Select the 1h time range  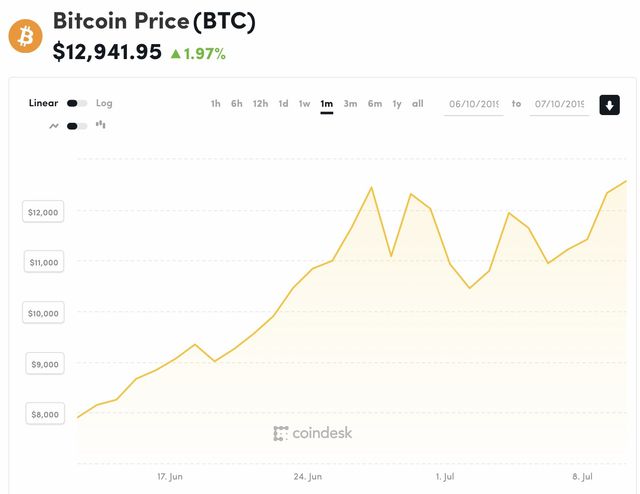pyautogui.click(x=215, y=104)
